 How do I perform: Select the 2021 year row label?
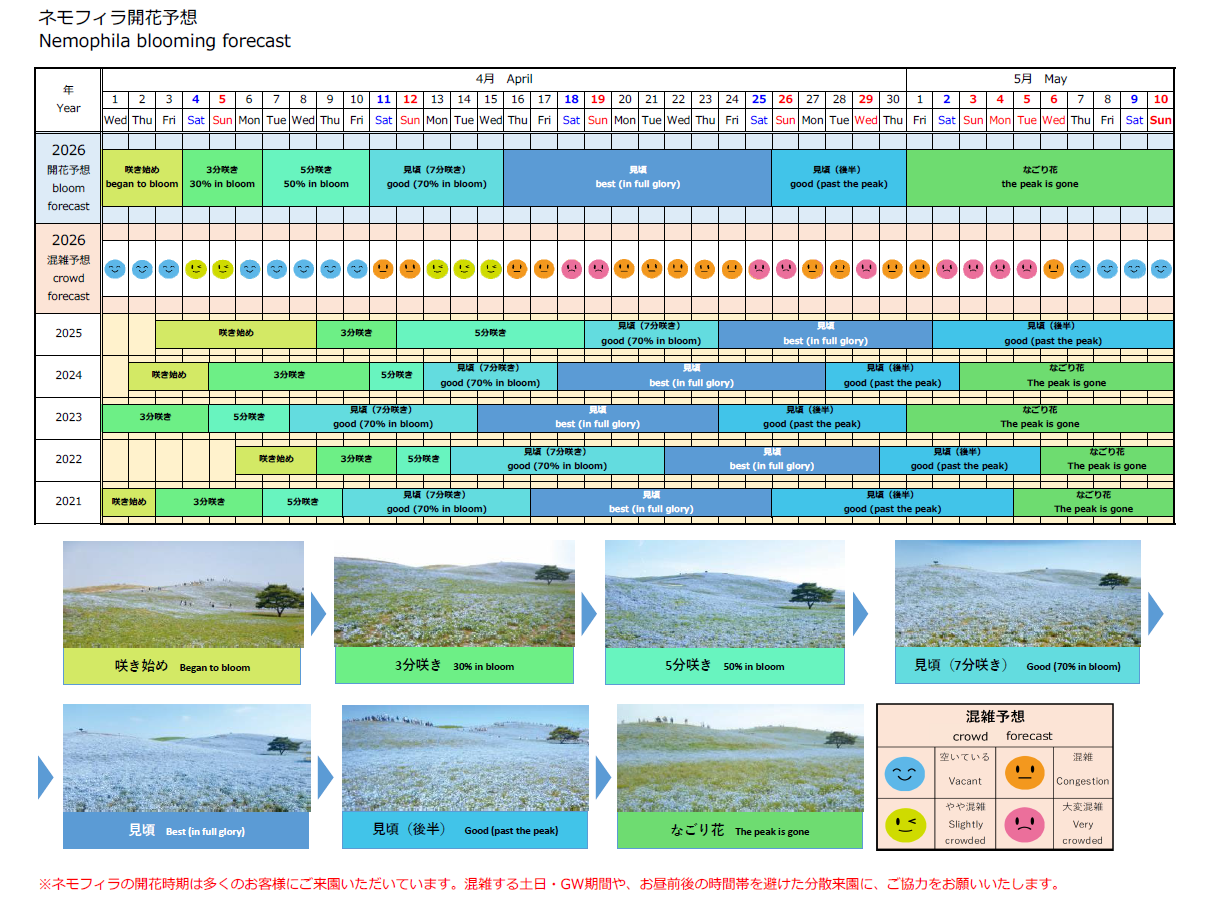68,502
